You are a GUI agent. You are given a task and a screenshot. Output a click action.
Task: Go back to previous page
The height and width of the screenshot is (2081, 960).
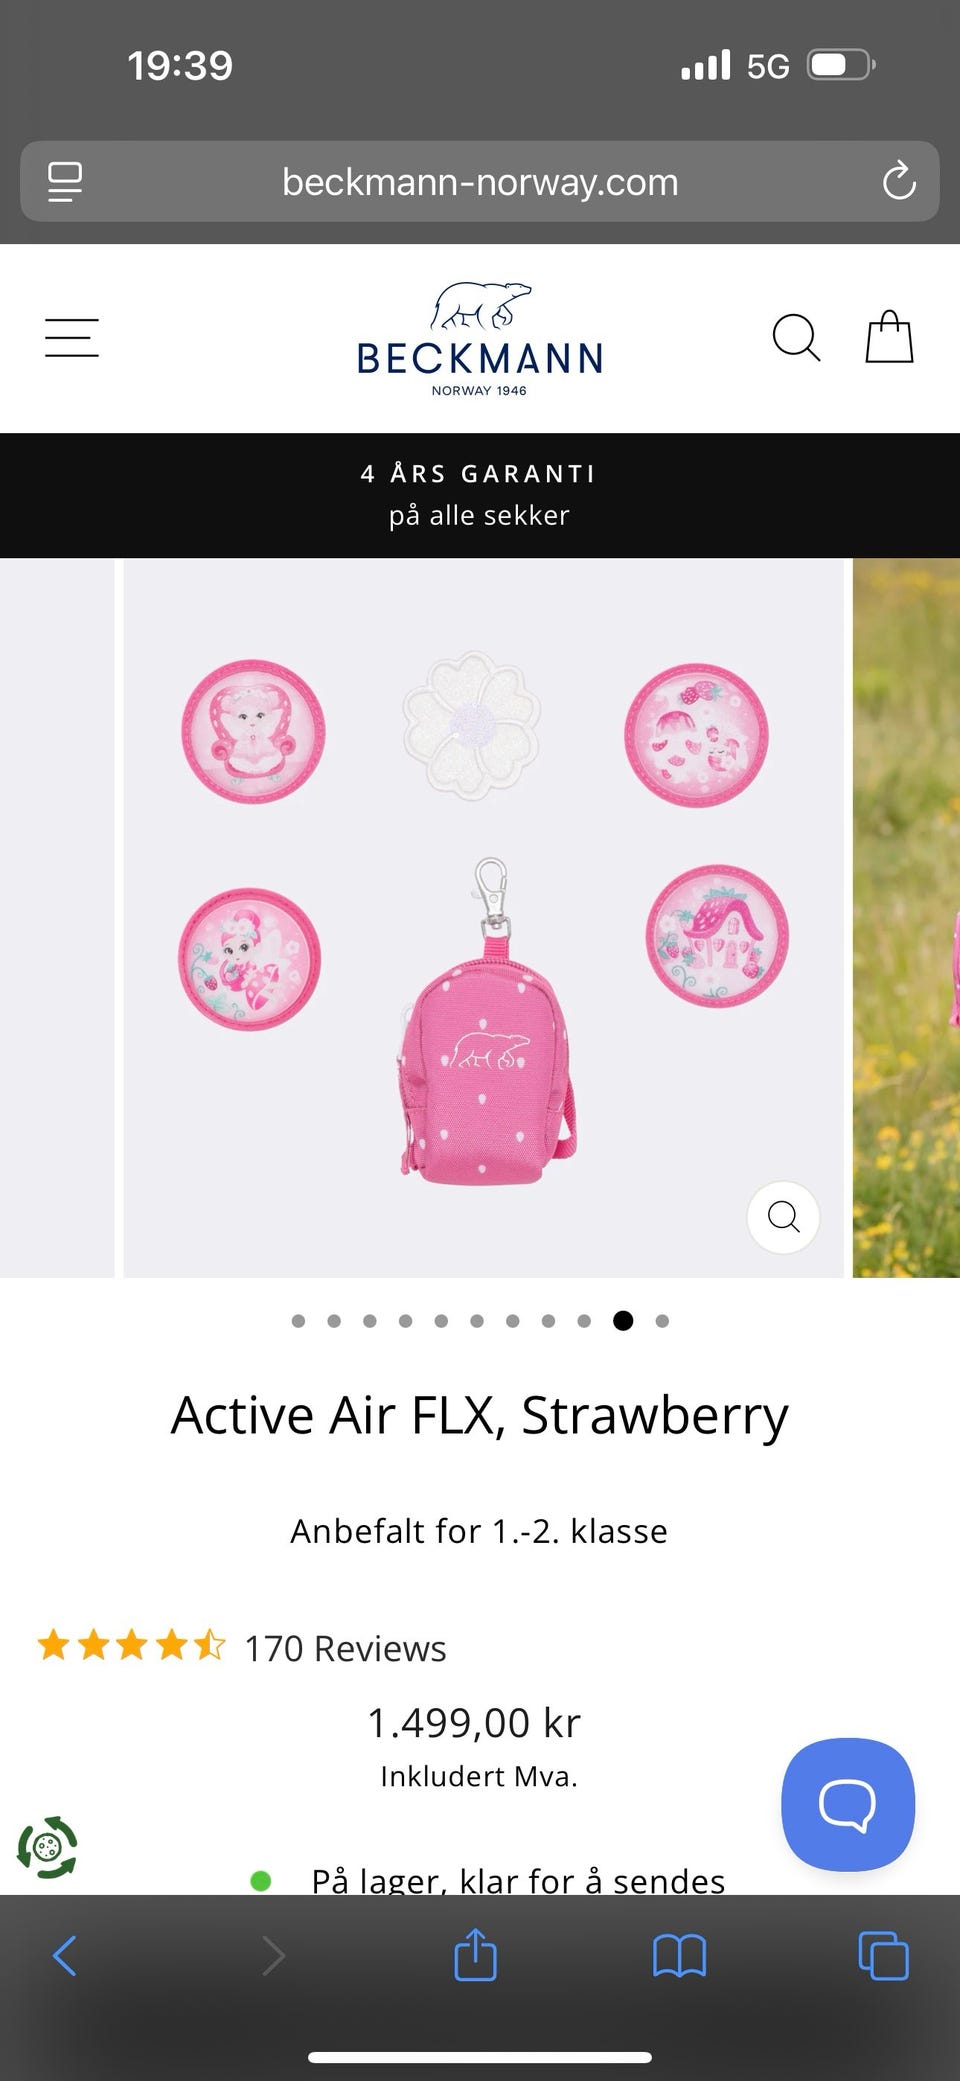click(x=65, y=1955)
